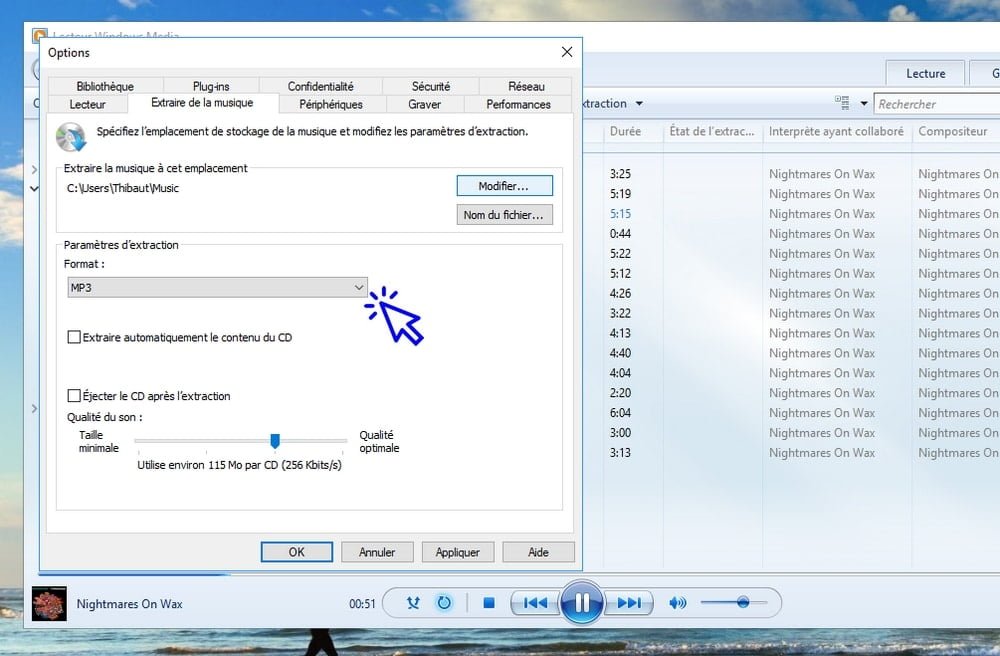Open the view options dropdown arrow
Screen dimensions: 1000x656
coord(864,103)
